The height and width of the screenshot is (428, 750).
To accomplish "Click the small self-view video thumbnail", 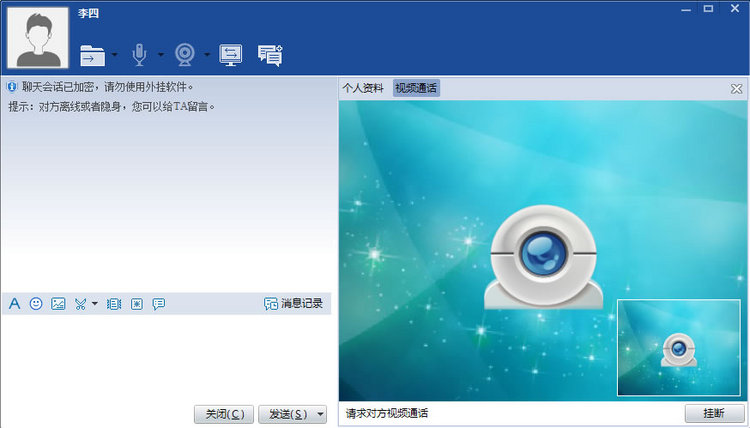I will [679, 348].
